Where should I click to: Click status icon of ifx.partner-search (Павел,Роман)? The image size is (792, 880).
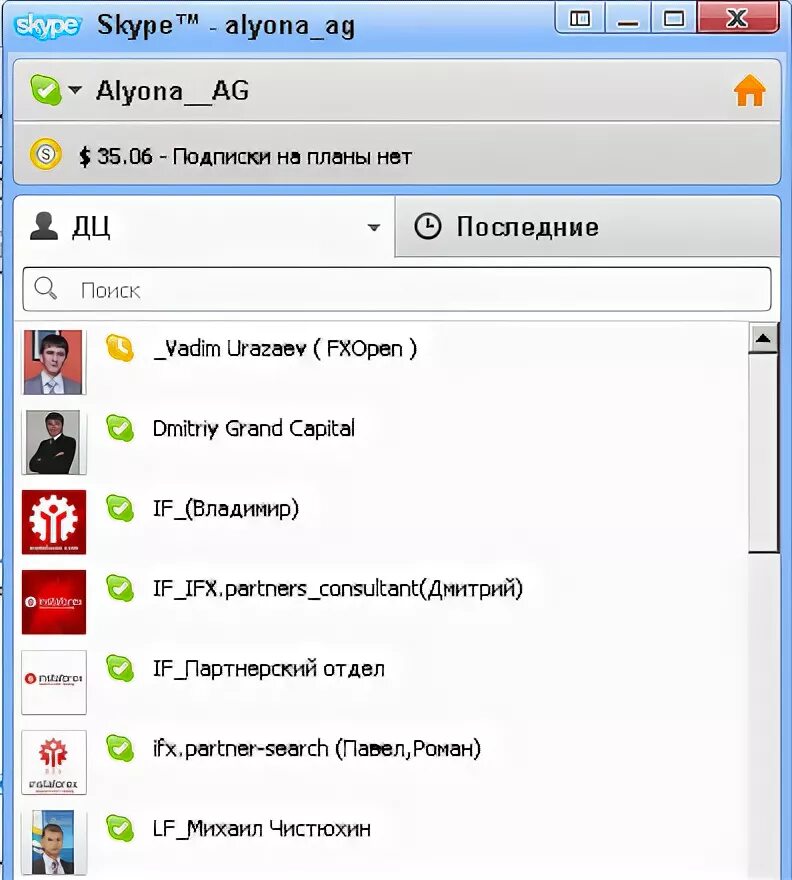coord(120,749)
